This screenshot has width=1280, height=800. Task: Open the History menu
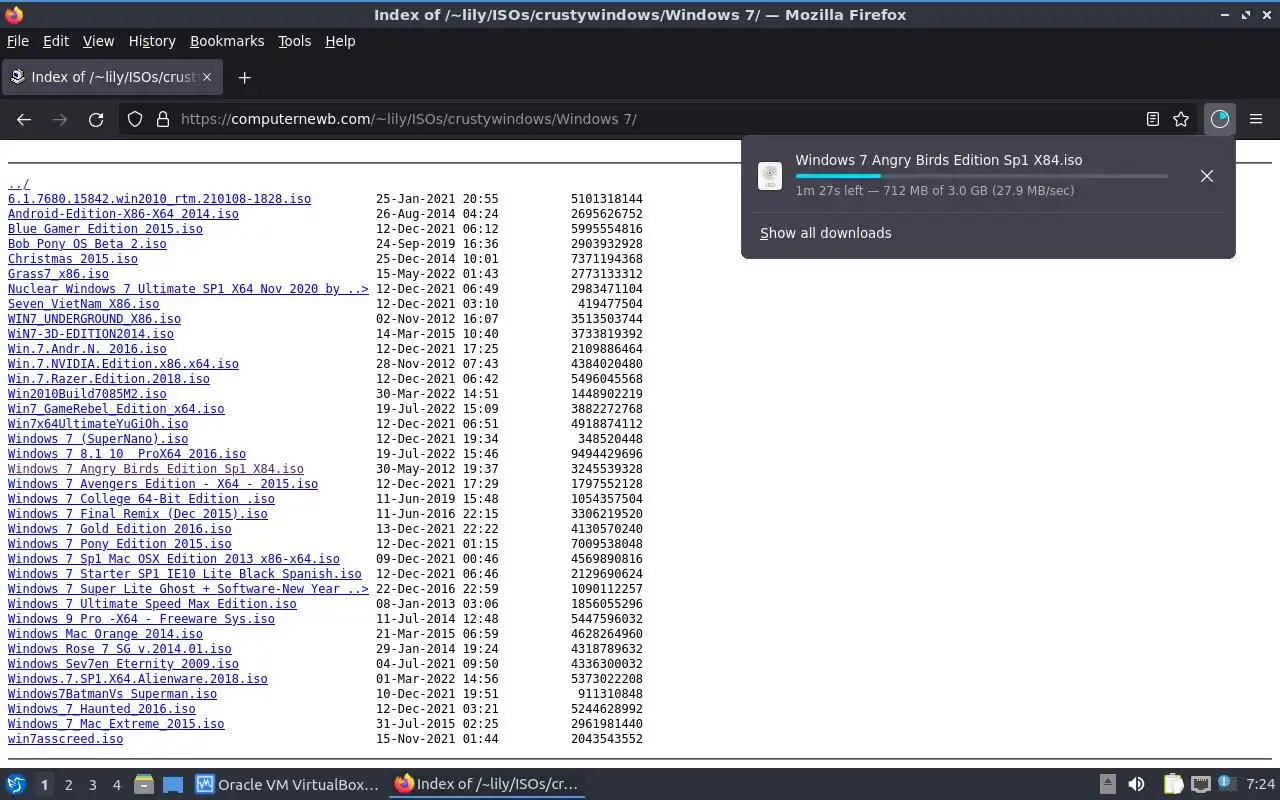click(x=152, y=41)
